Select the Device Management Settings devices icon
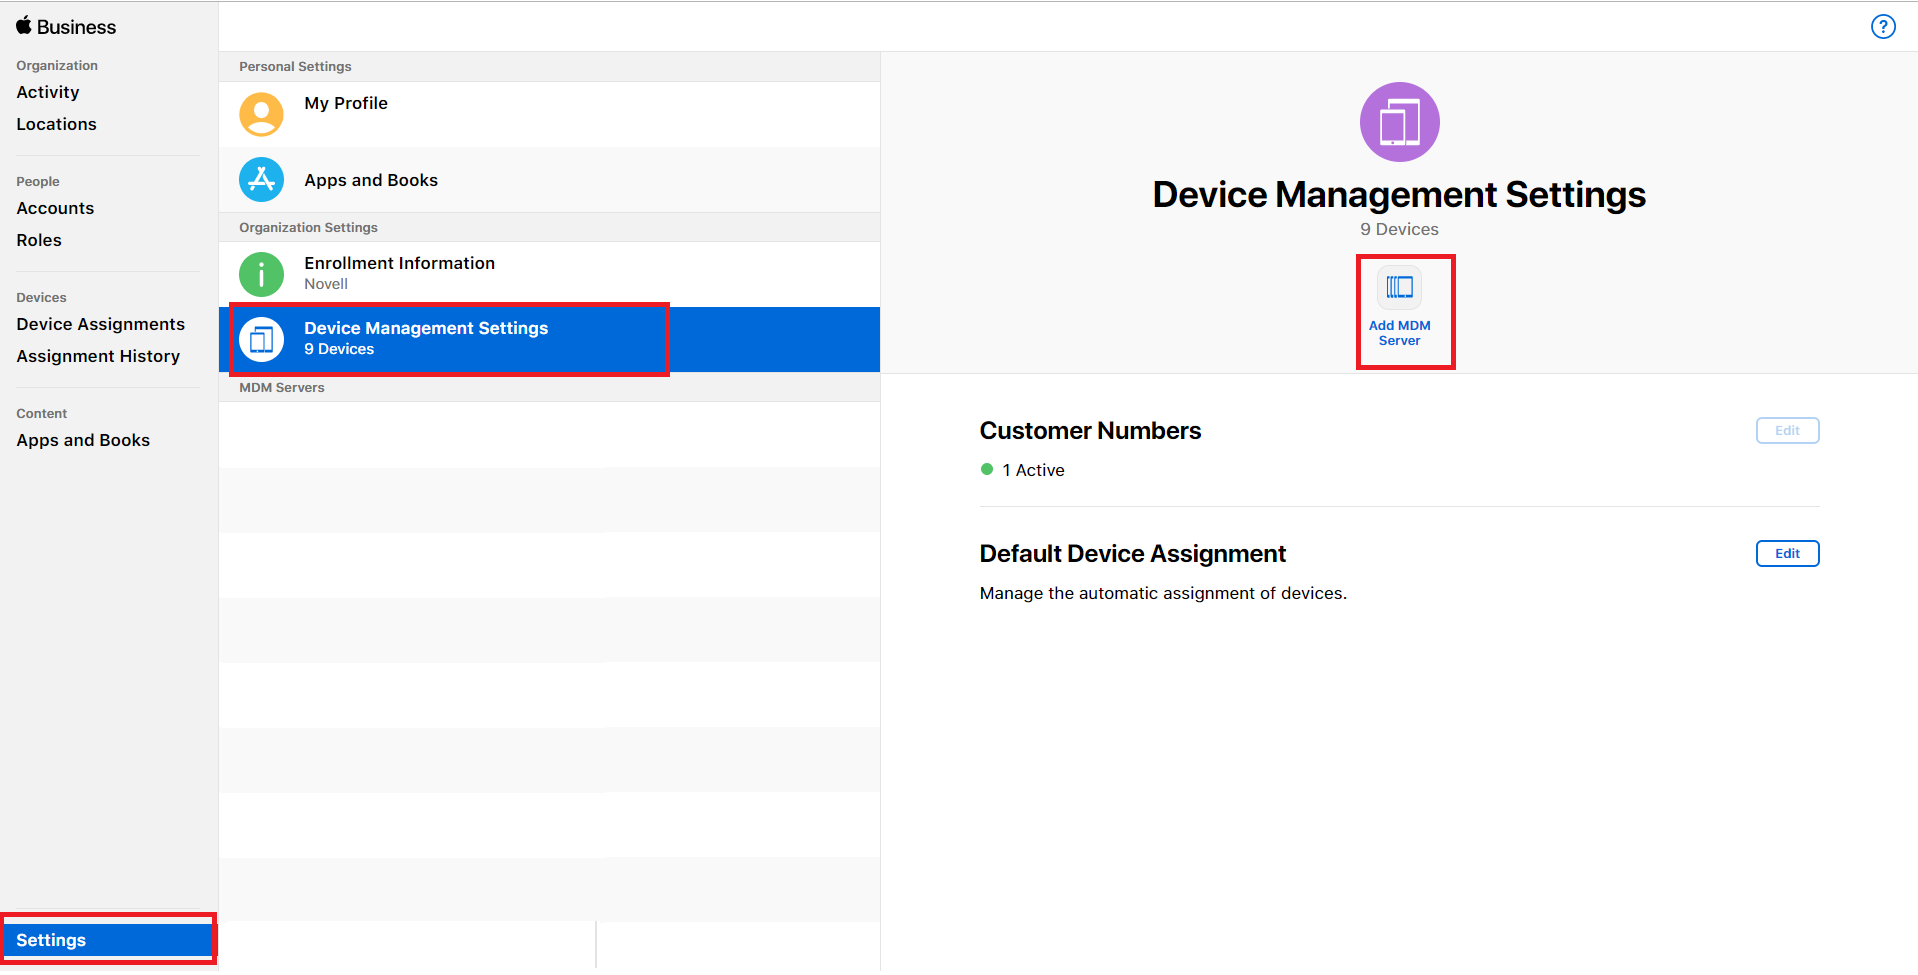The height and width of the screenshot is (975, 1918). pyautogui.click(x=261, y=339)
